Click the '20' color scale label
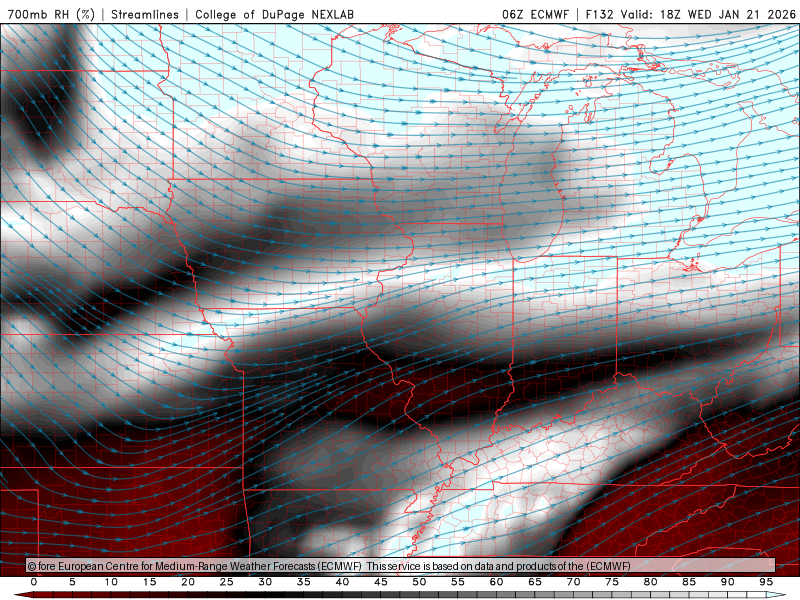This screenshot has height=600, width=800. point(188,582)
